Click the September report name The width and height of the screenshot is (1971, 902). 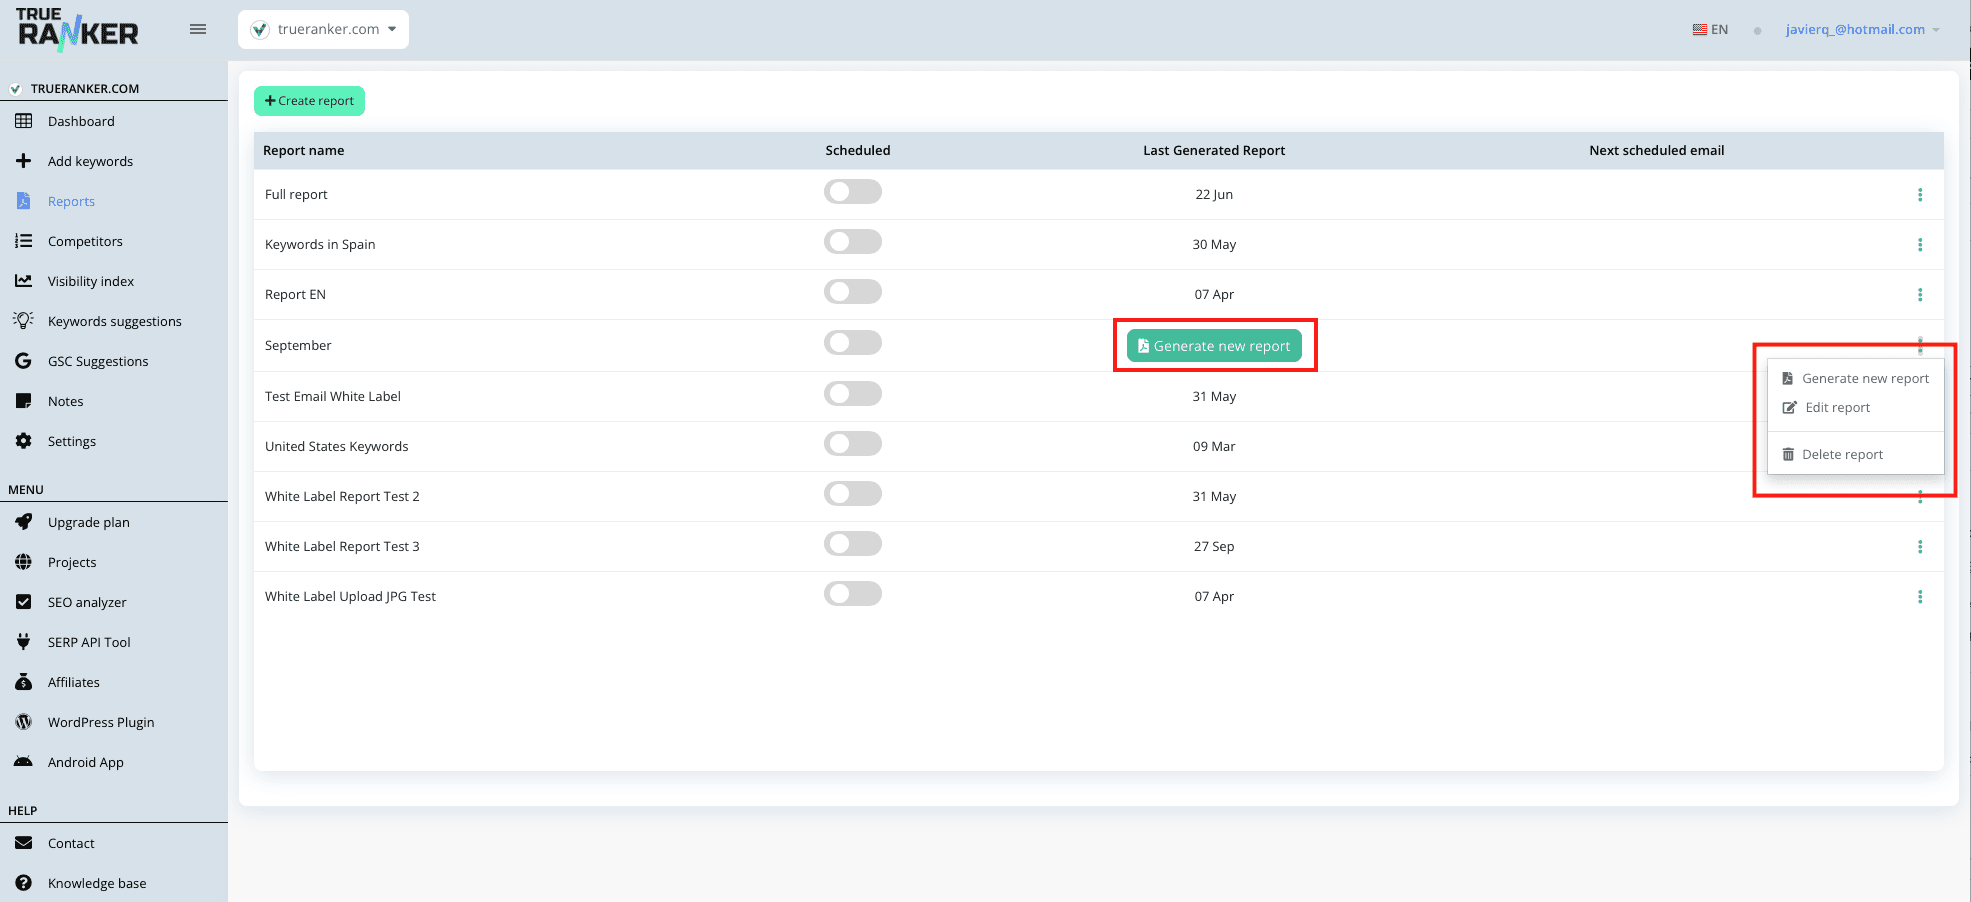click(x=298, y=346)
